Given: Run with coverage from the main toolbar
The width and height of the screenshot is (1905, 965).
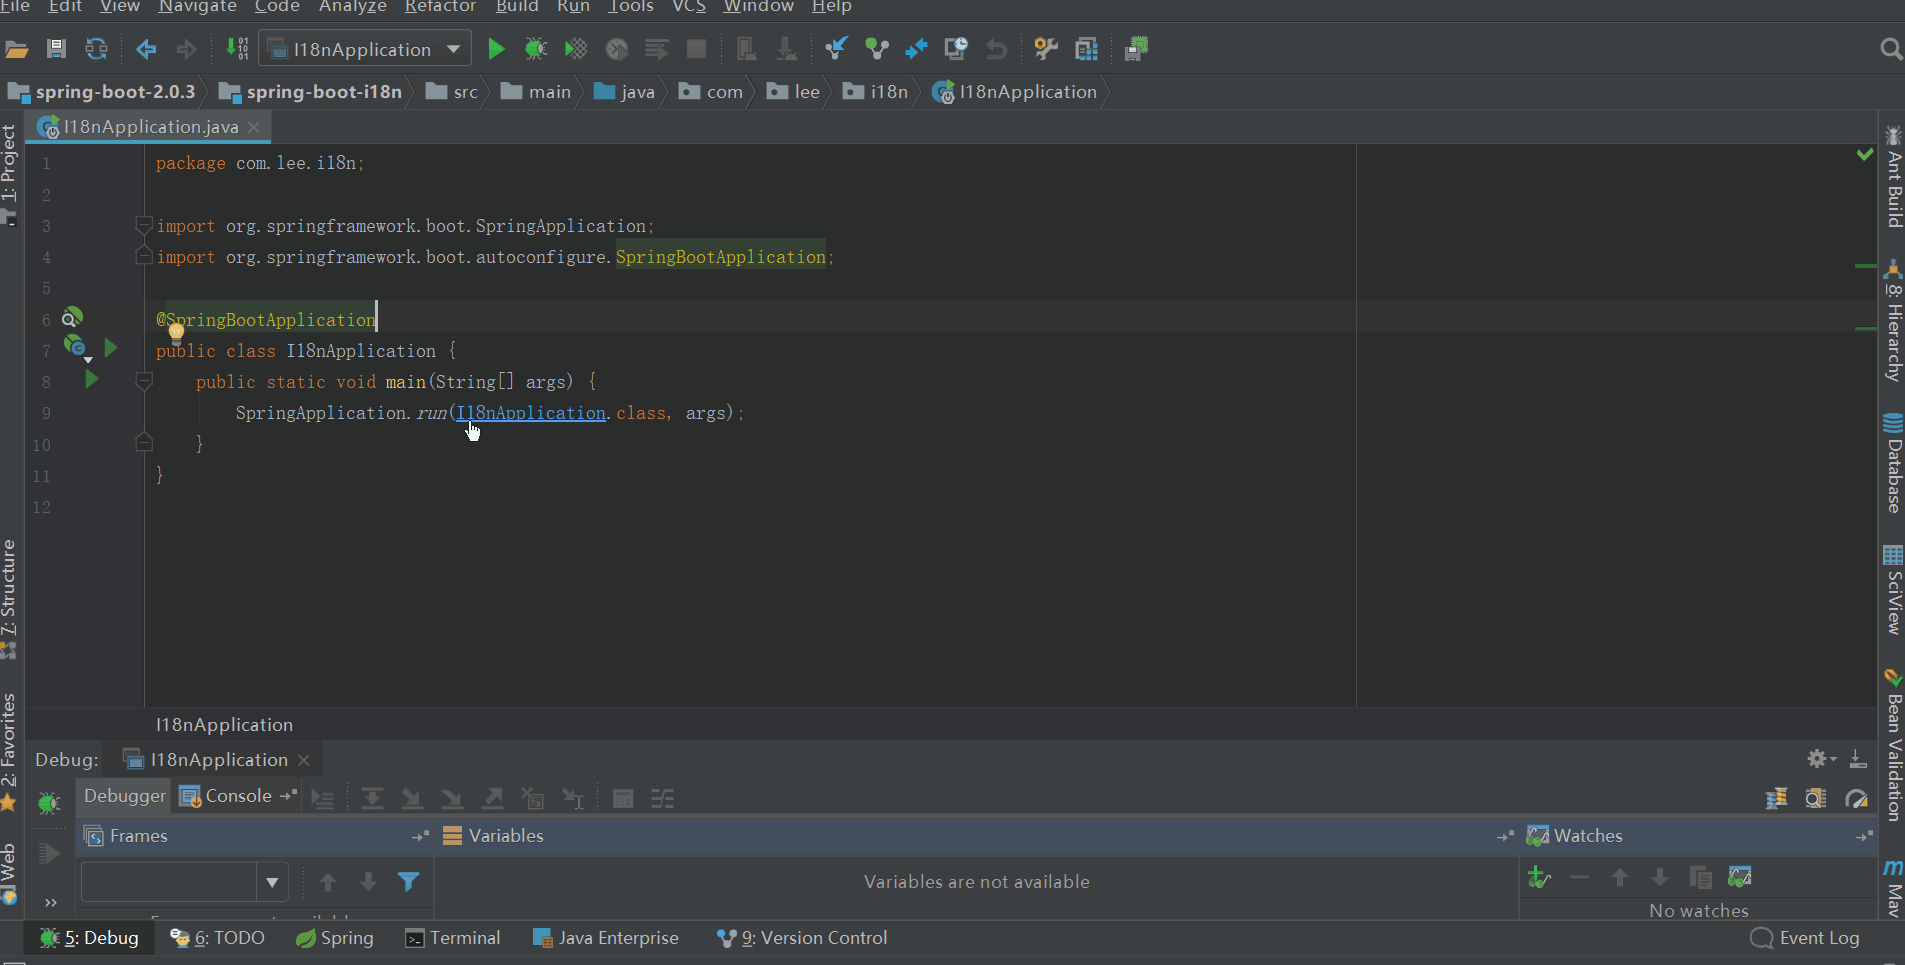Looking at the screenshot, I should pyautogui.click(x=576, y=49).
